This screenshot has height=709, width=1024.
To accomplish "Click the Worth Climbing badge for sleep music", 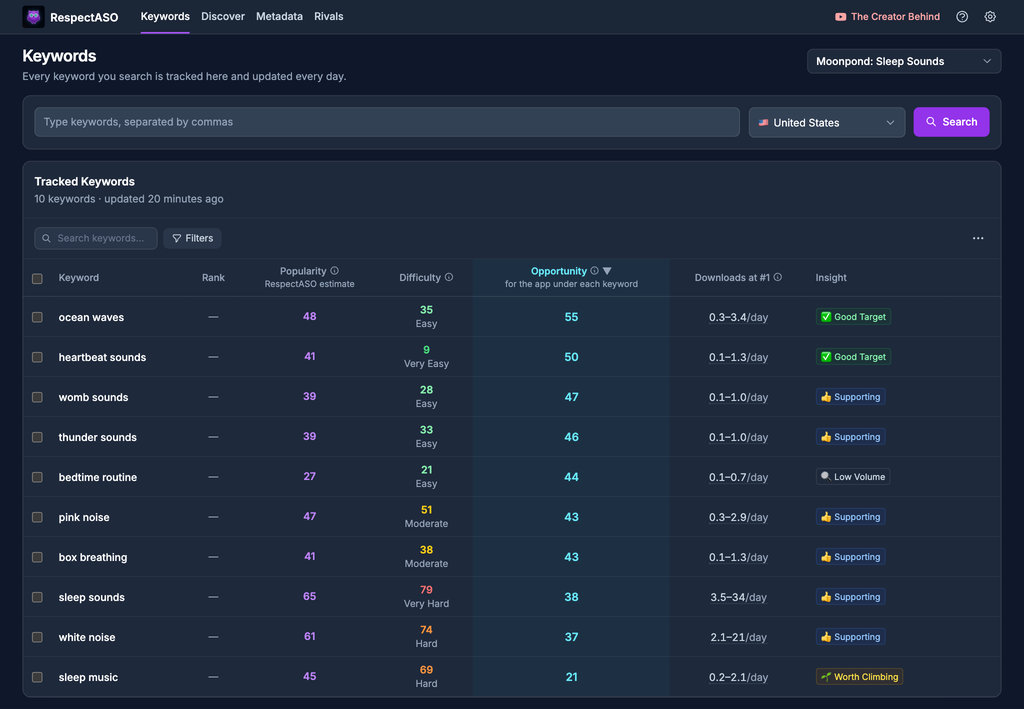I will [859, 677].
